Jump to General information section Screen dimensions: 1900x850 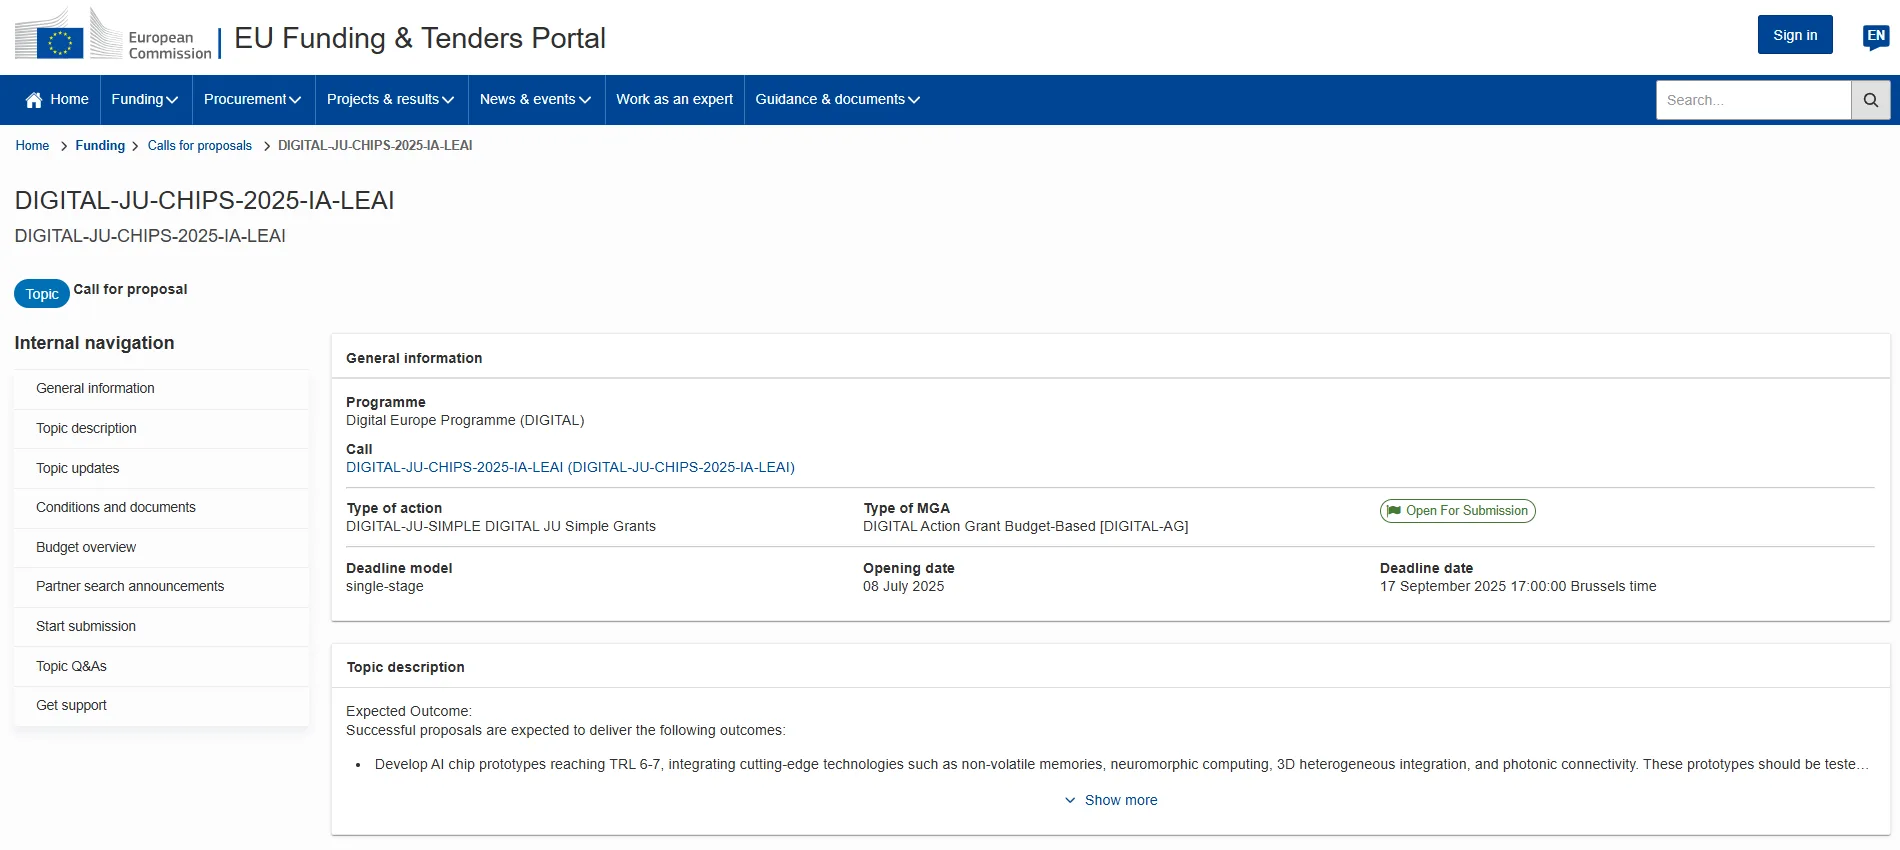[161, 389]
